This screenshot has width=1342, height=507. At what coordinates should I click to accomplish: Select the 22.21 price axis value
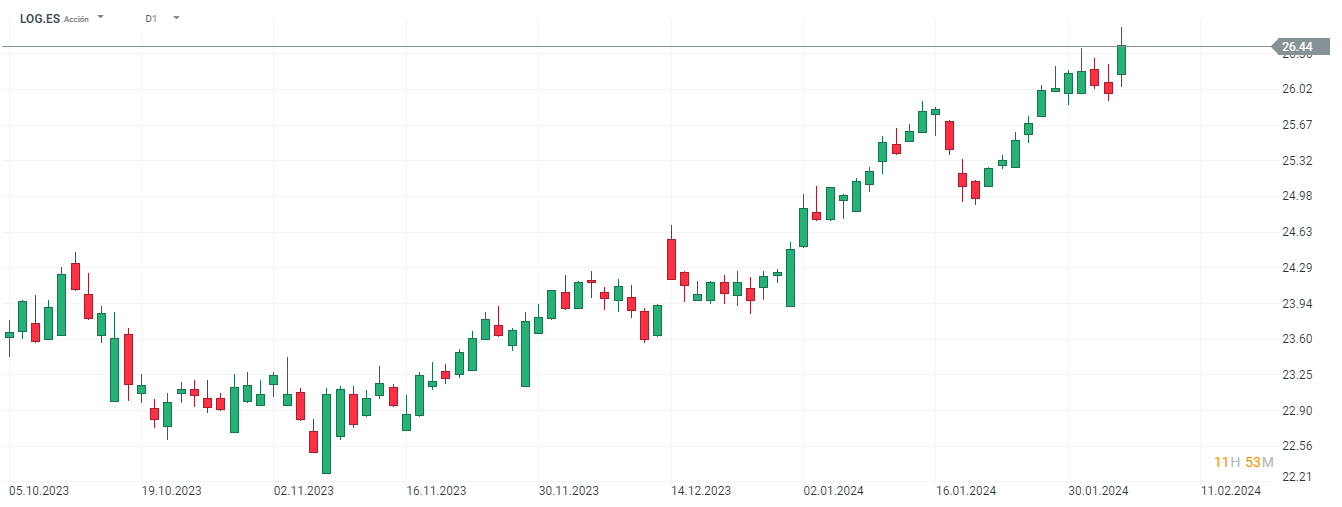click(1297, 477)
